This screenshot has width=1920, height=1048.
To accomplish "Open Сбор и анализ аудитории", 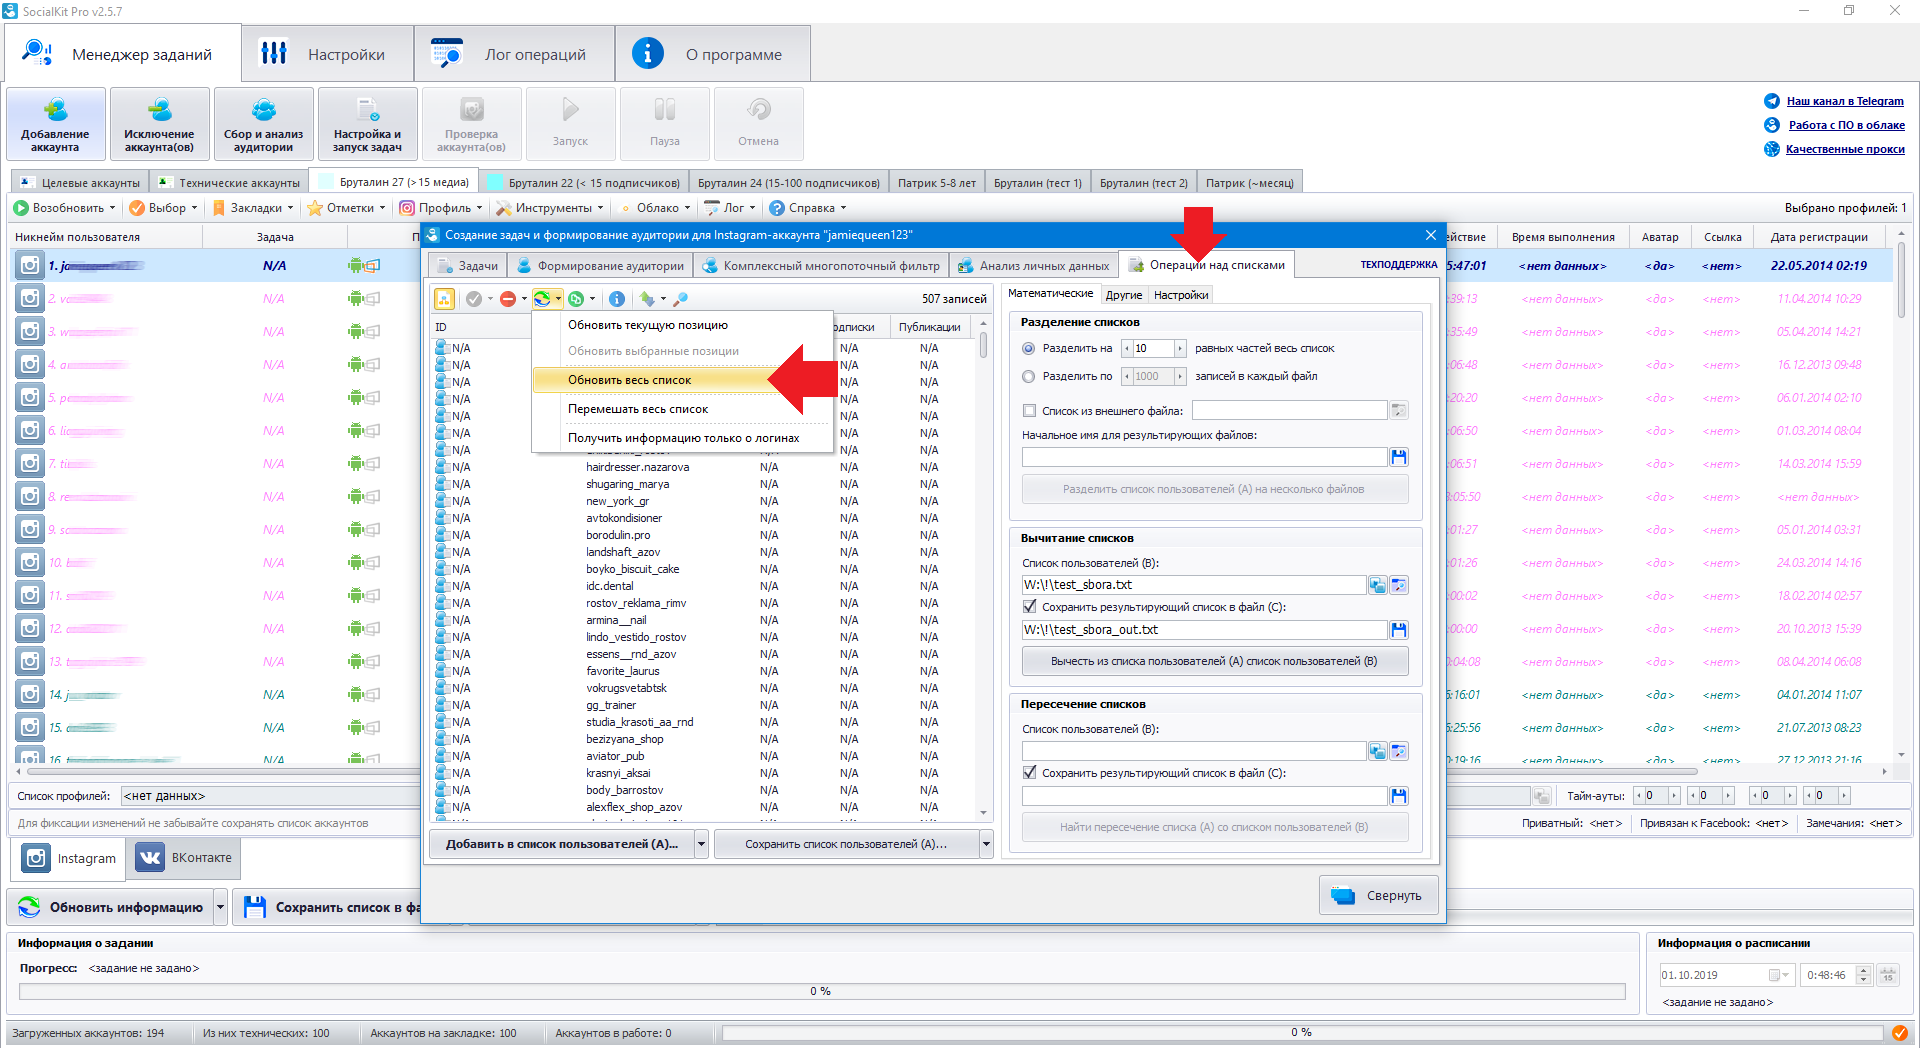I will (x=264, y=110).
